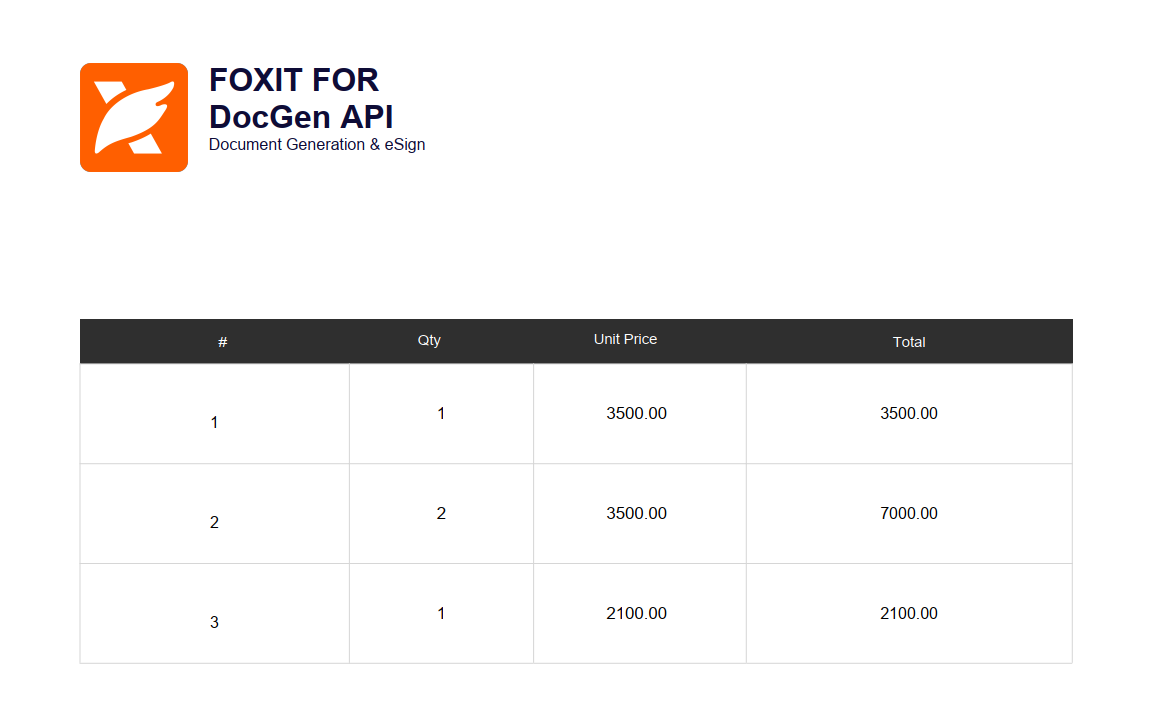This screenshot has width=1156, height=706.
Task: Click the dark table header bar
Action: (x=576, y=340)
